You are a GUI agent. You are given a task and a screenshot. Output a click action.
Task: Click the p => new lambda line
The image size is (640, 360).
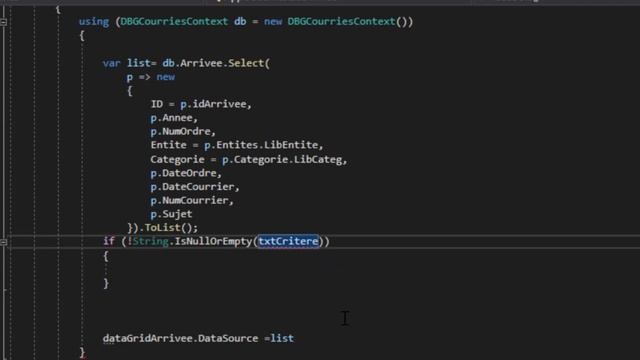(x=151, y=77)
